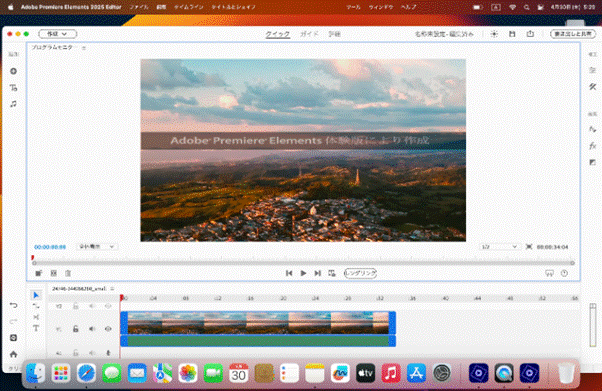Open the Titles panel icon in left sidebar
The height and width of the screenshot is (391, 602).
[x=13, y=88]
